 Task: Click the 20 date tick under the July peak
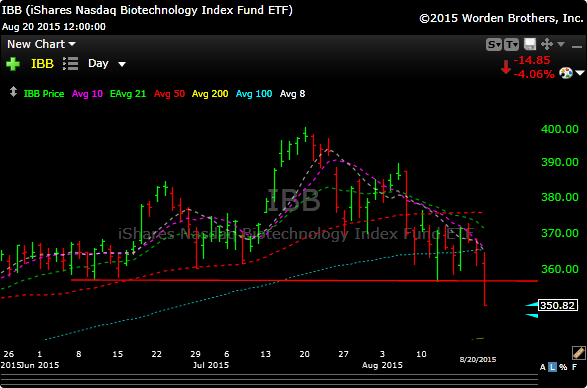tap(304, 354)
